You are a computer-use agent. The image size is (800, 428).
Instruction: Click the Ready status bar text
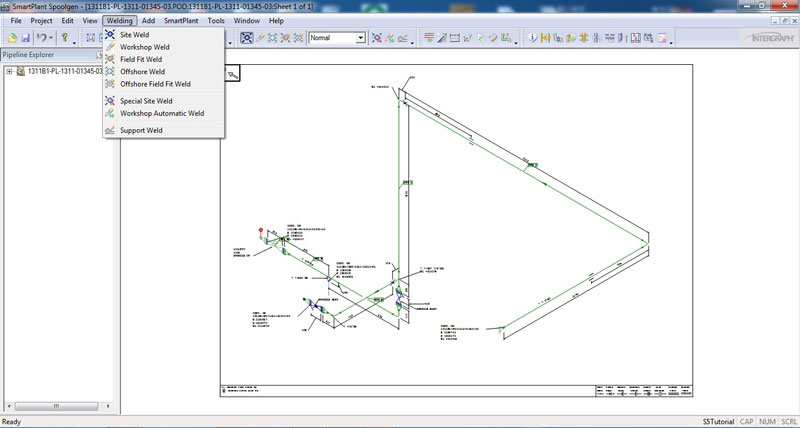click(x=12, y=422)
